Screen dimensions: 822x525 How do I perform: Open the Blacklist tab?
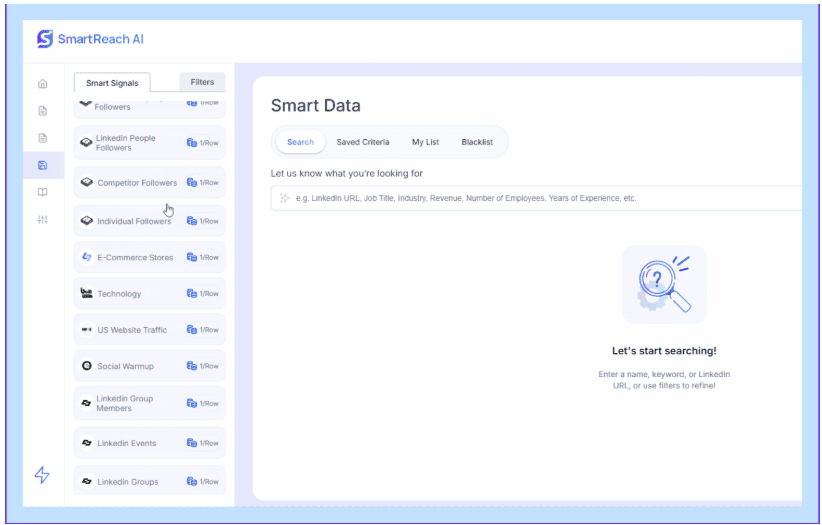click(477, 142)
